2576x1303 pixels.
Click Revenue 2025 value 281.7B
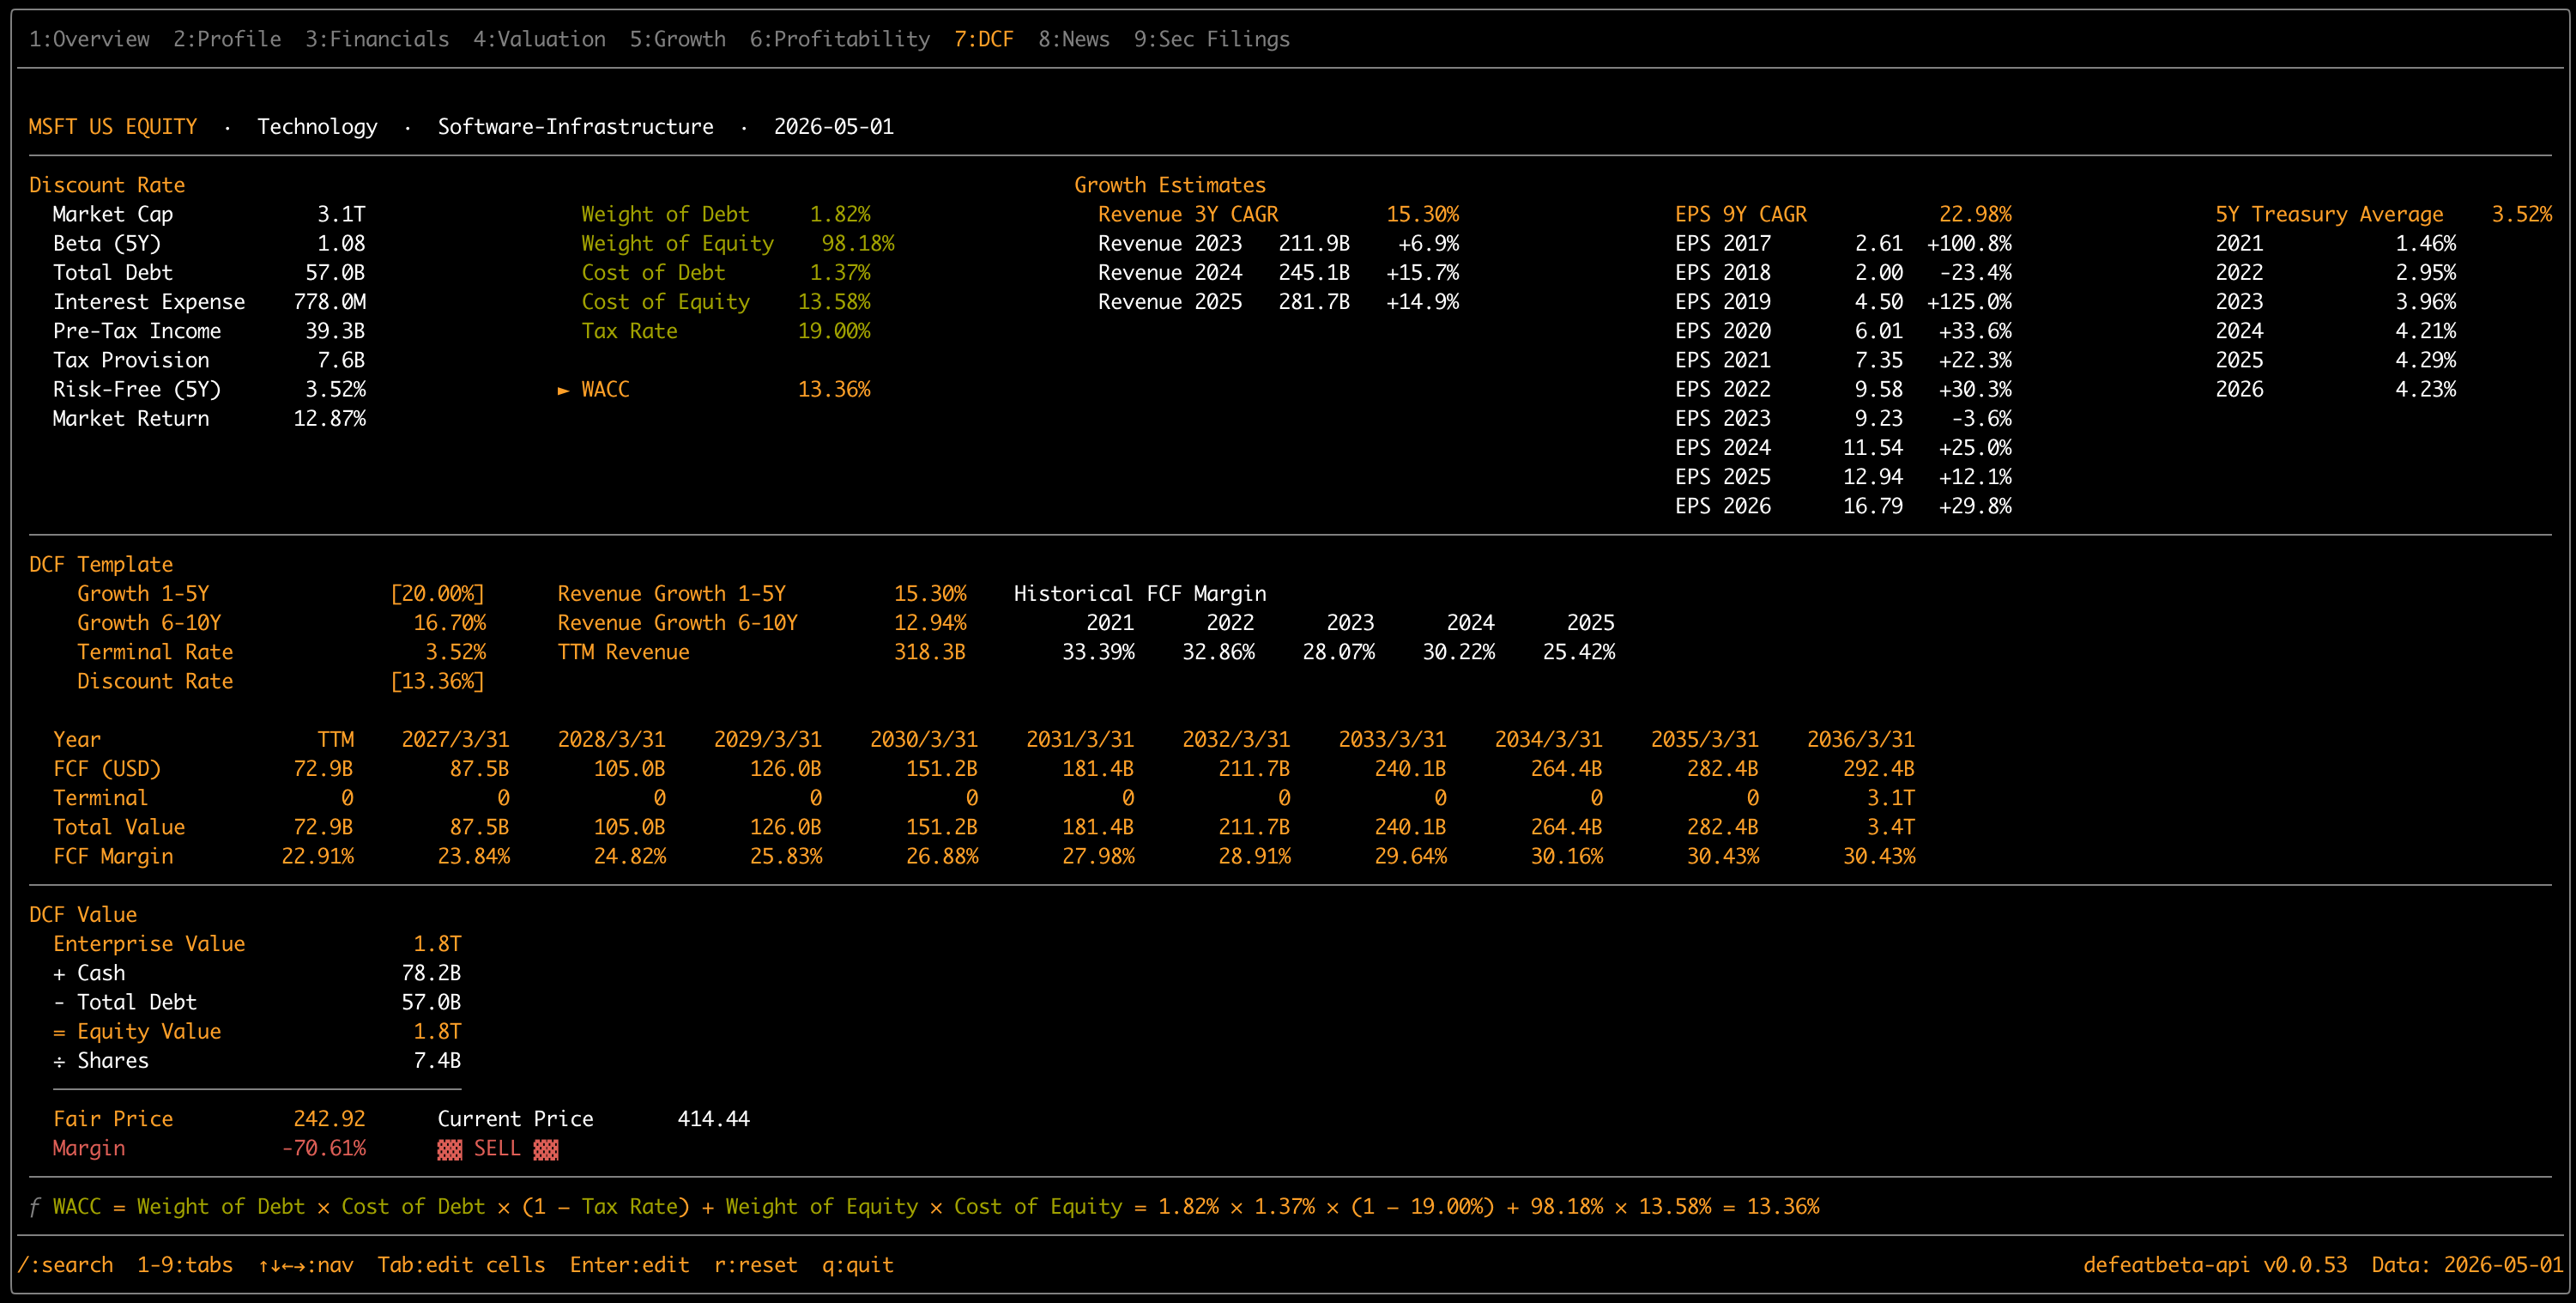1314,302
